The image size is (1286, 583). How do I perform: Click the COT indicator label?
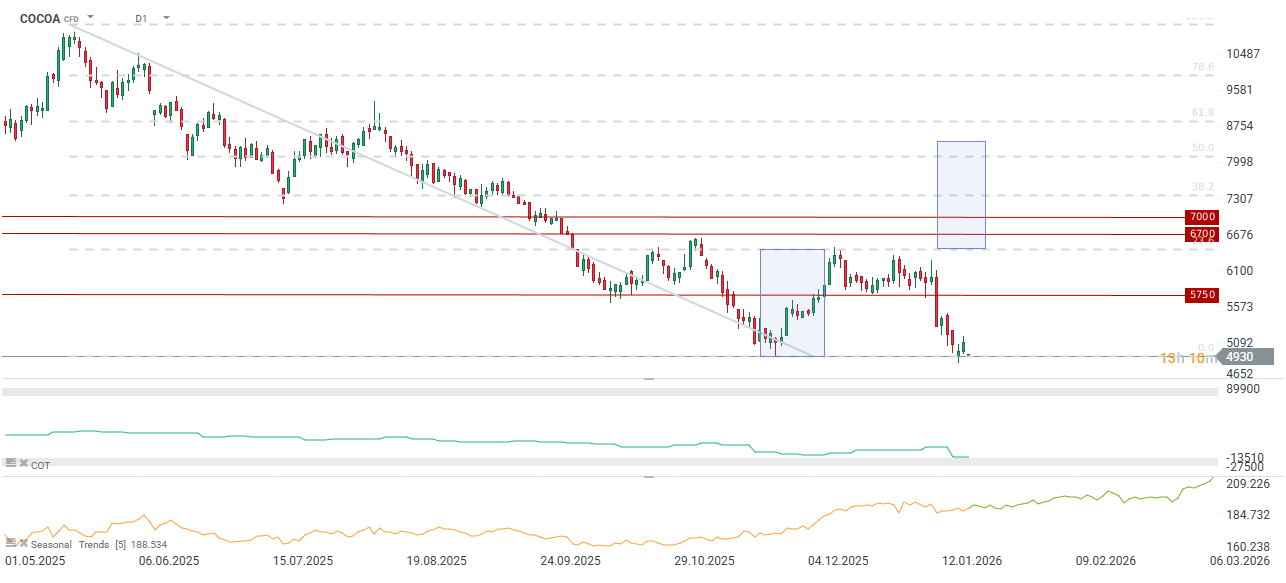[x=41, y=465]
